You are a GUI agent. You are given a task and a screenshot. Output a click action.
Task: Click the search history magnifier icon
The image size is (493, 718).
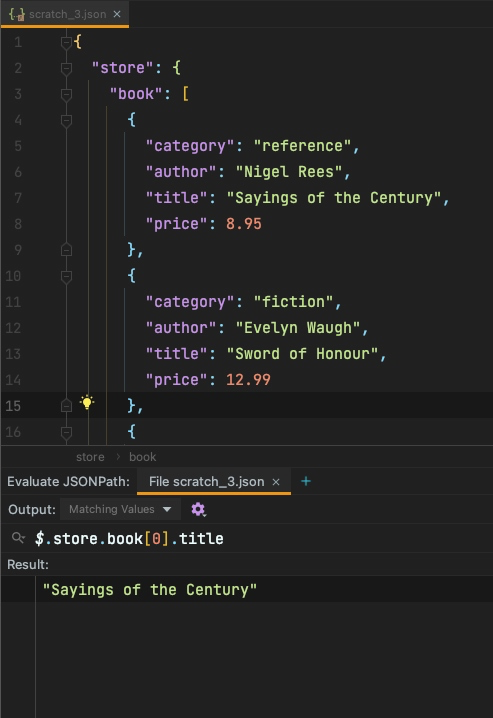18,538
